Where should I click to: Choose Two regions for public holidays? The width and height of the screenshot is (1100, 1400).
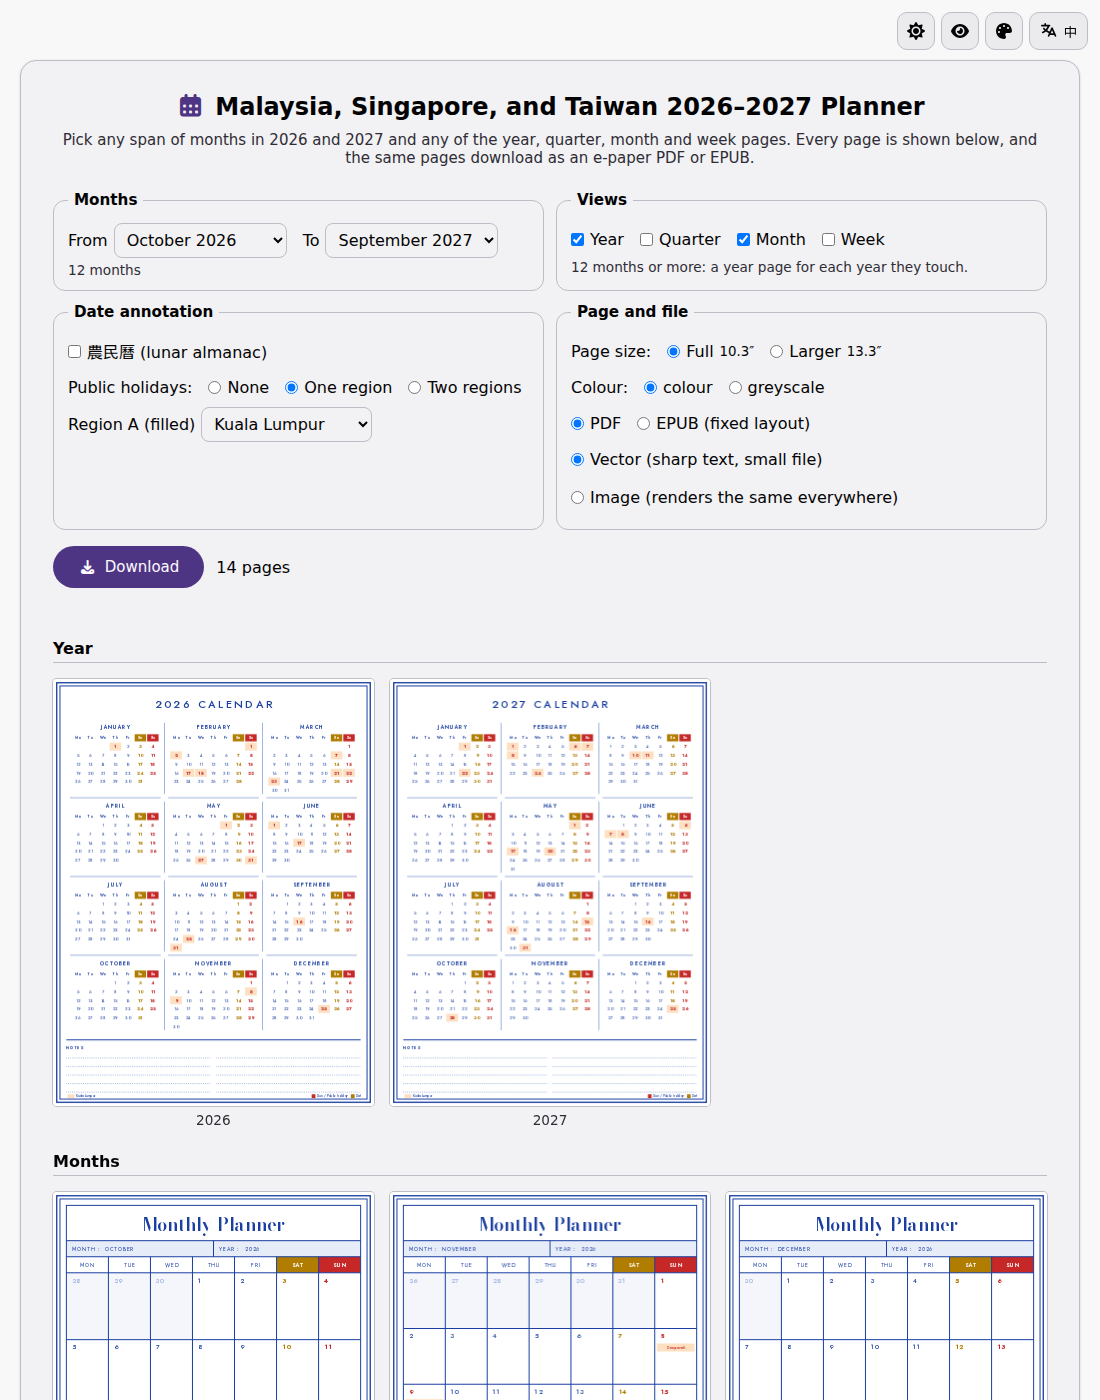point(415,388)
